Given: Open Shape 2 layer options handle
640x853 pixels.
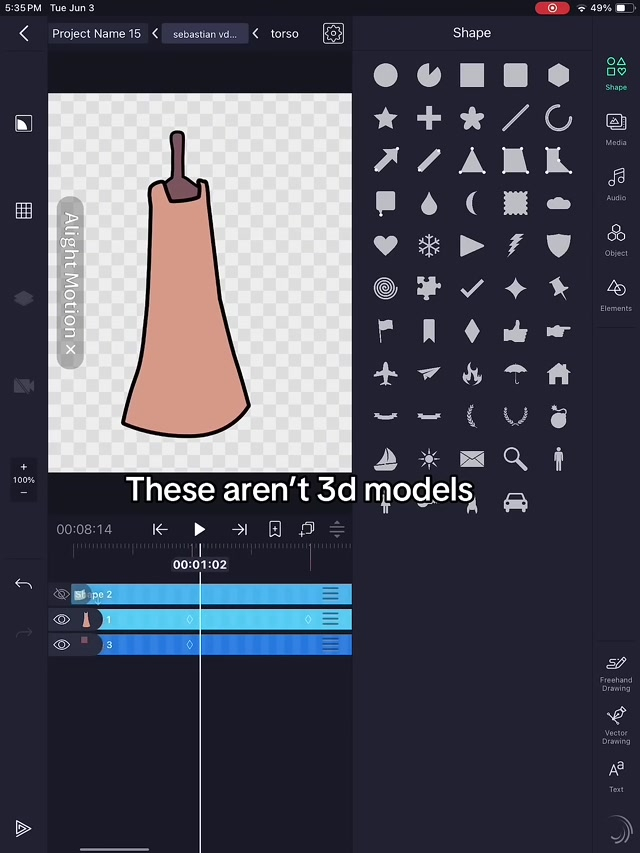Looking at the screenshot, I should click(x=330, y=594).
